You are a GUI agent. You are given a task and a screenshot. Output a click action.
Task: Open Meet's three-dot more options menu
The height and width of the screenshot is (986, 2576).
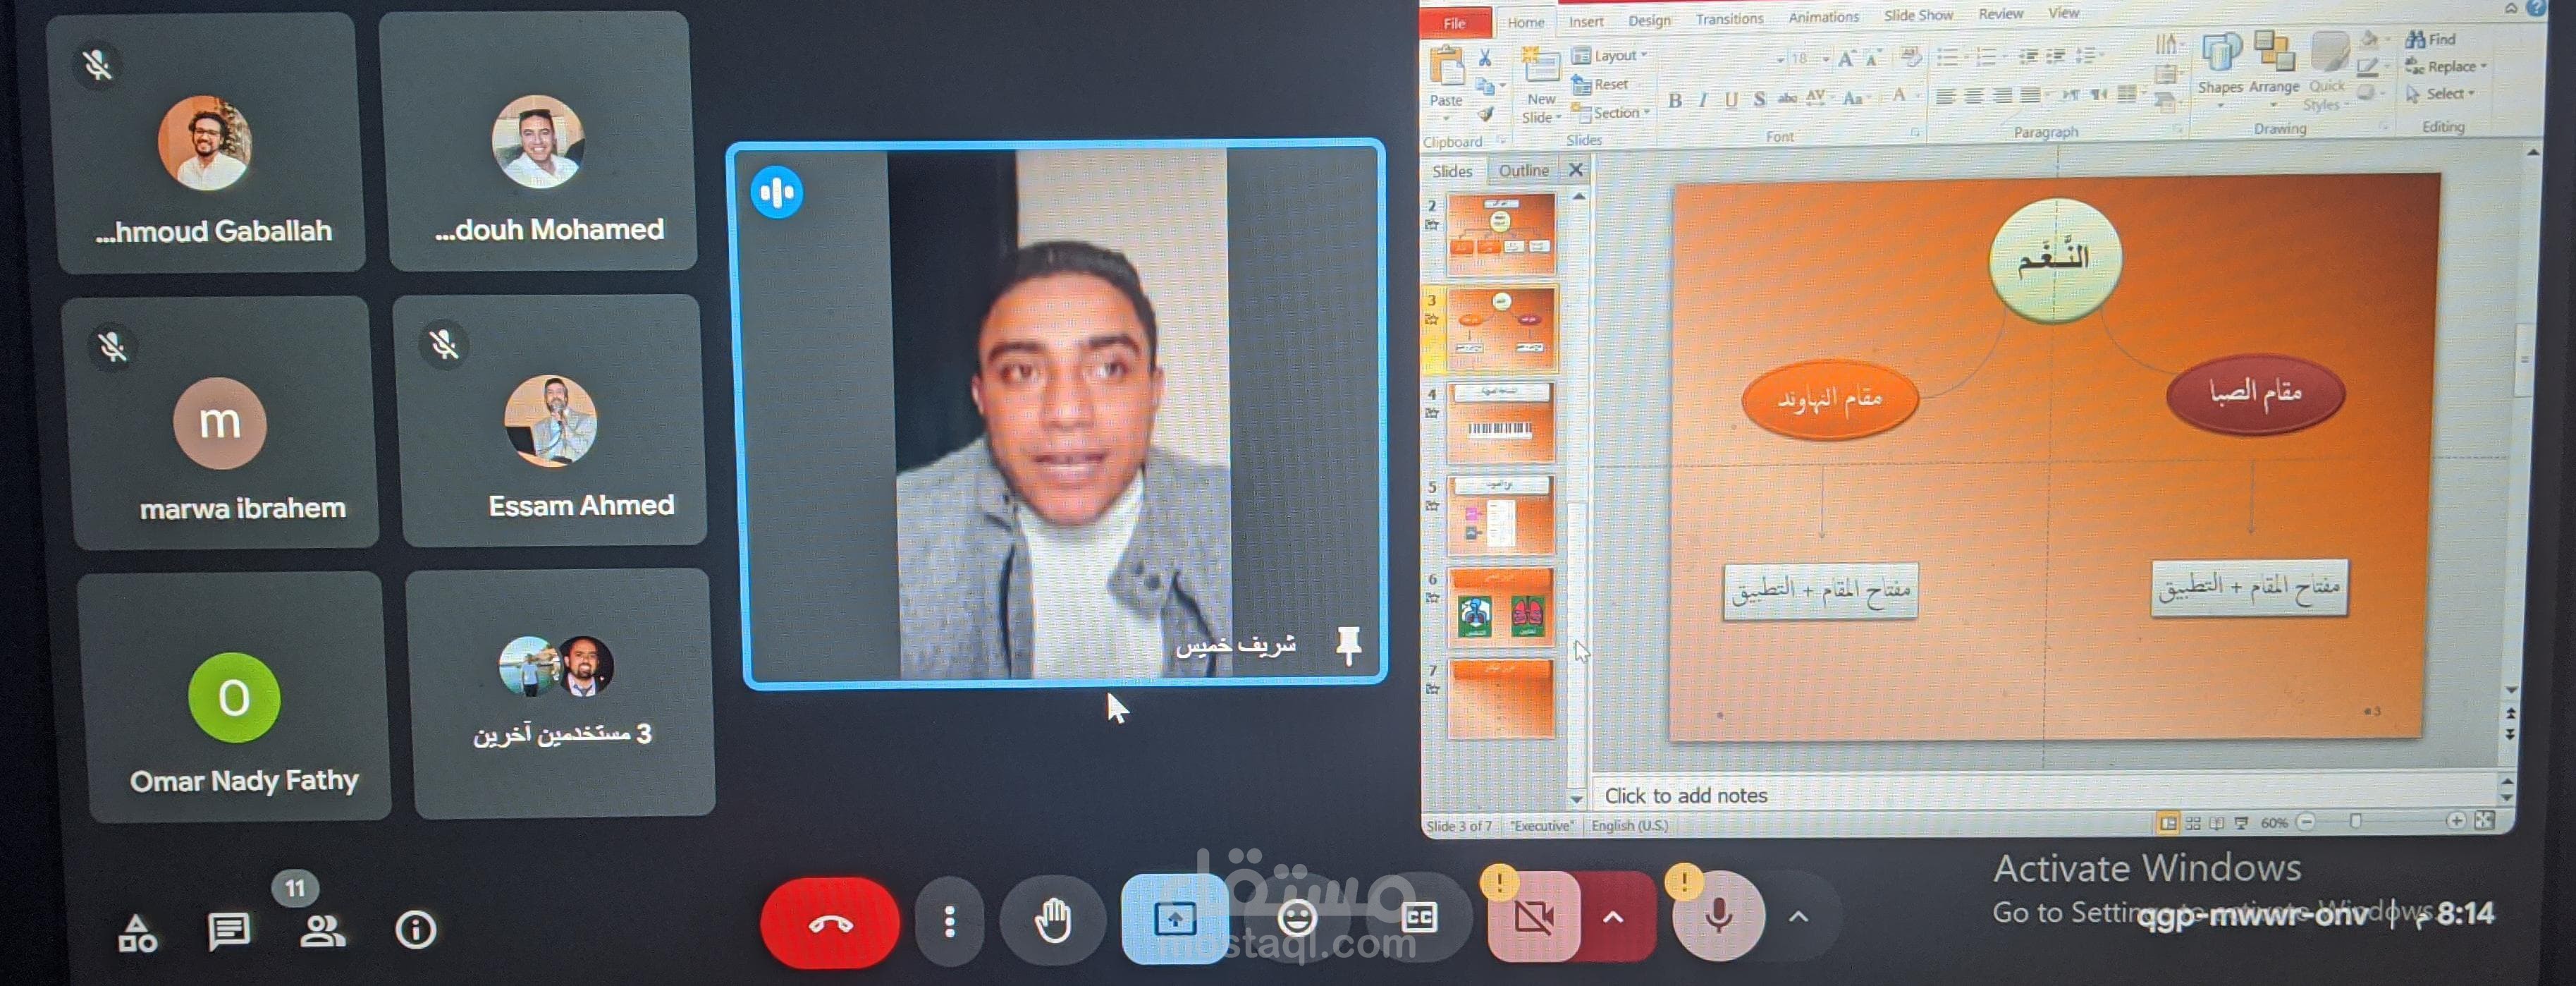(949, 921)
